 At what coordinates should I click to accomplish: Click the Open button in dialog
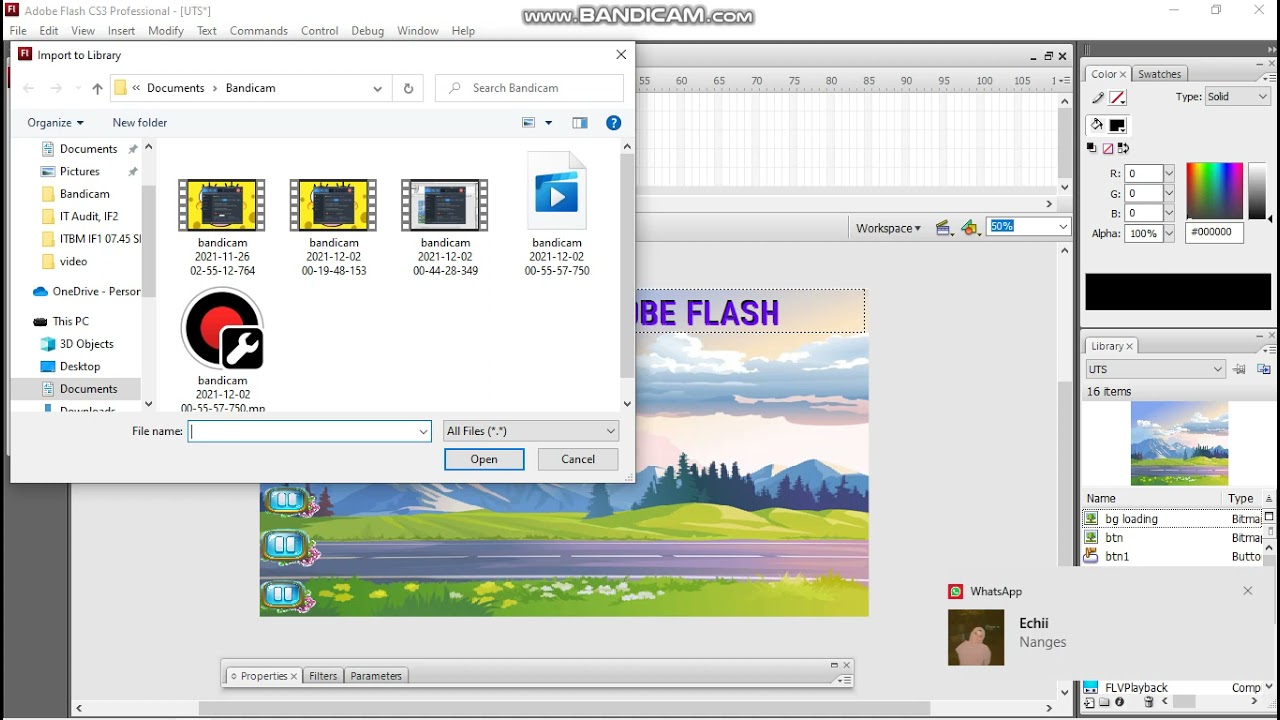484,459
